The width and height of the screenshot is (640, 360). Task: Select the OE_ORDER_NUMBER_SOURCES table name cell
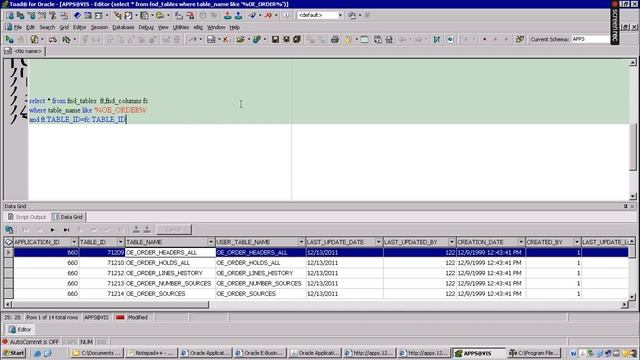[170, 283]
